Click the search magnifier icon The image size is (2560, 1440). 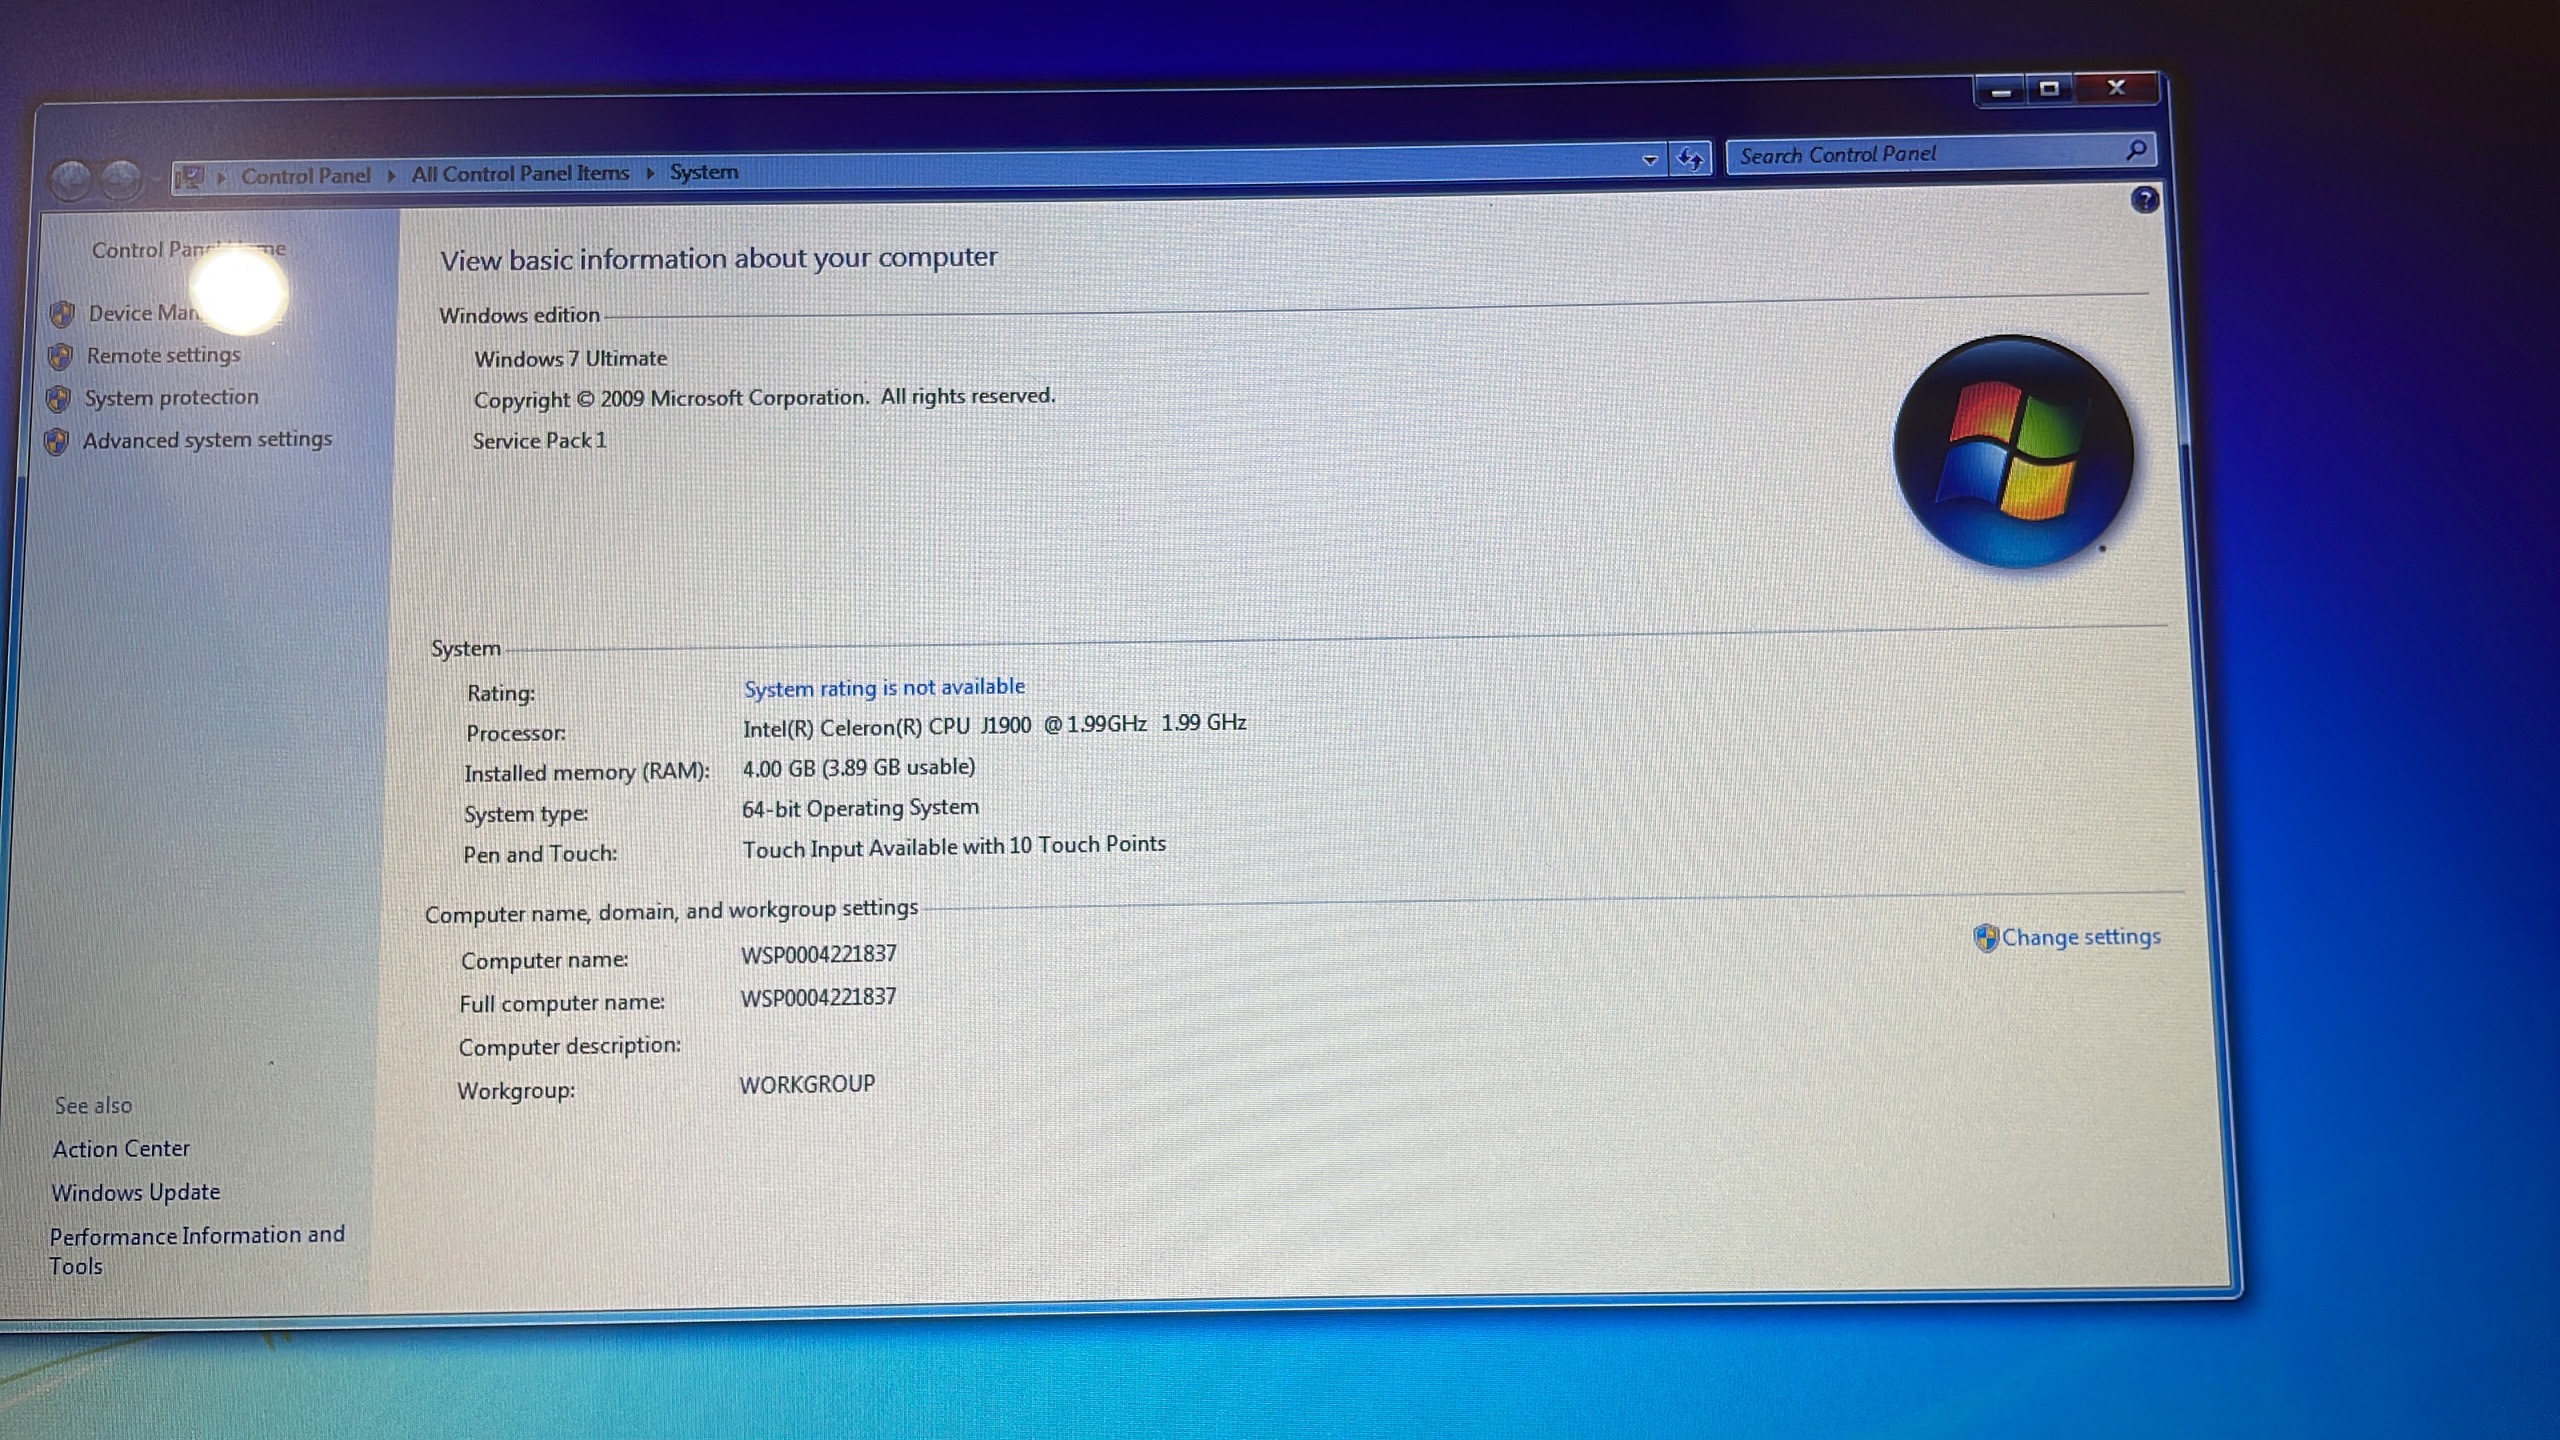pos(2136,150)
